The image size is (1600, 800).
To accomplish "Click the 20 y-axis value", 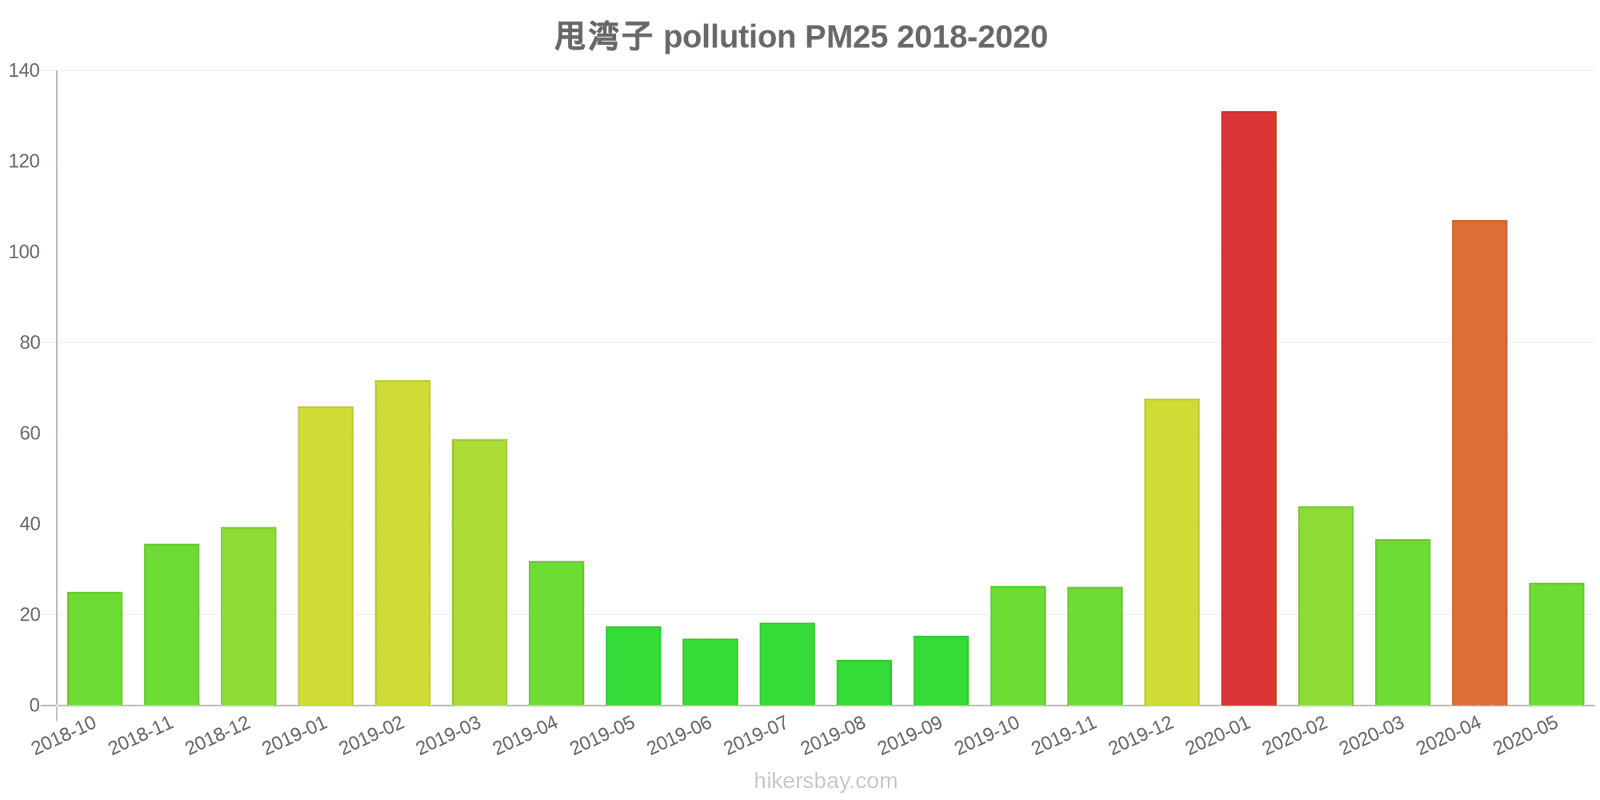I will 29,614.
